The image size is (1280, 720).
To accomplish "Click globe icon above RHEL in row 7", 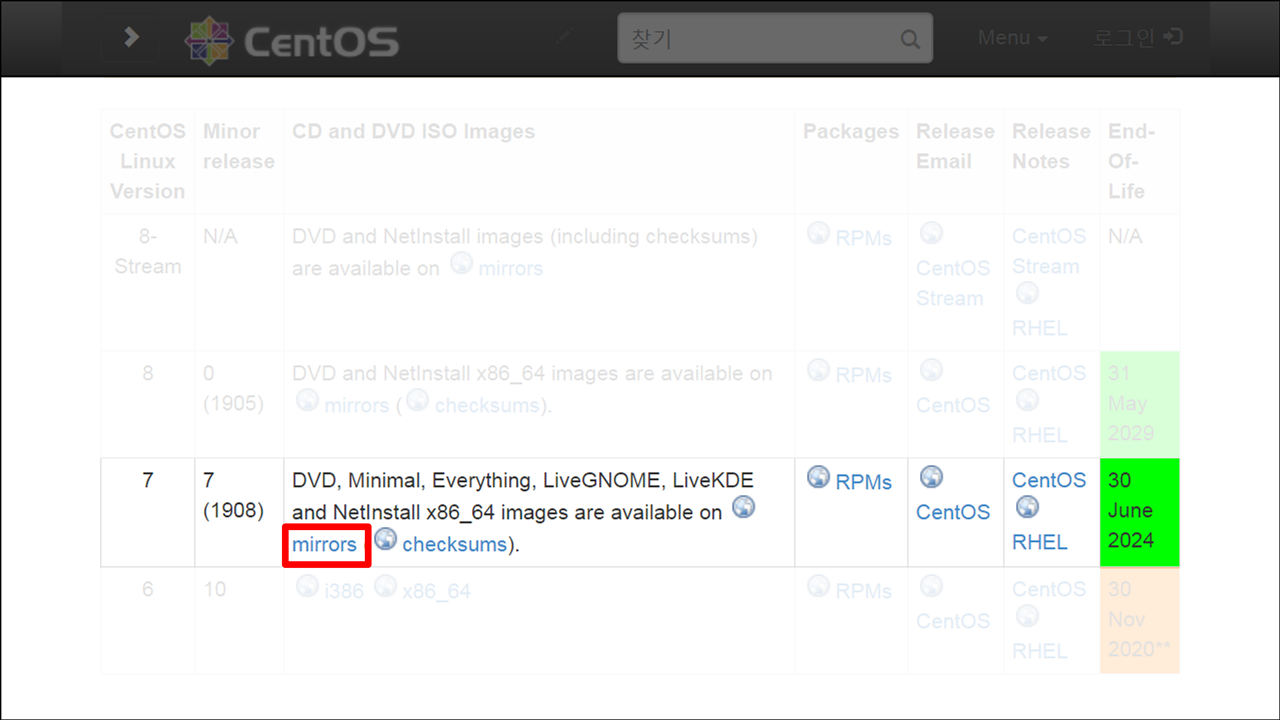I will pos(1027,507).
